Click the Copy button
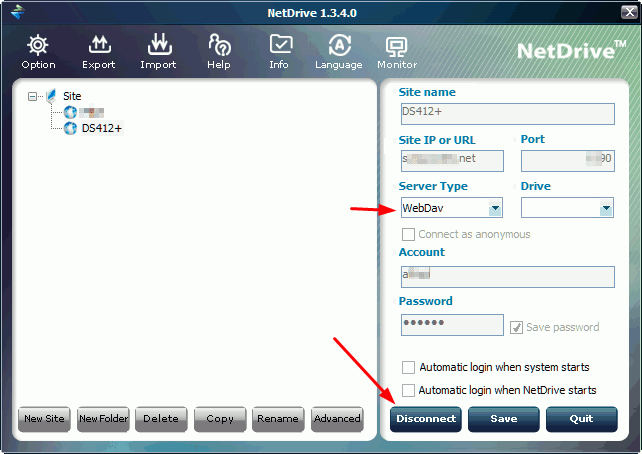This screenshot has width=642, height=454. (220, 419)
